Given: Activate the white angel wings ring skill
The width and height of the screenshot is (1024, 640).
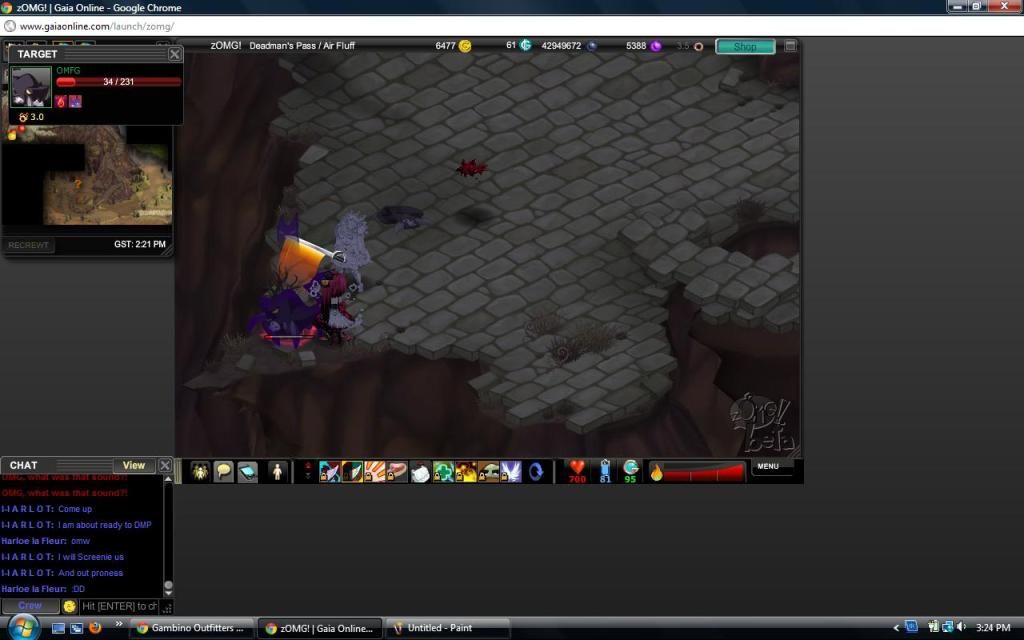Looking at the screenshot, I should (511, 472).
